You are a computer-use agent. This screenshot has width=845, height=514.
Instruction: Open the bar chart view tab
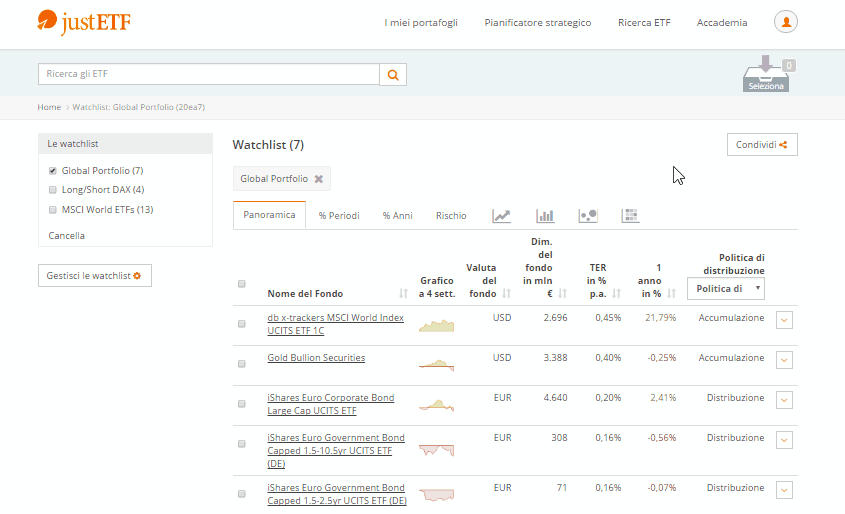point(545,215)
